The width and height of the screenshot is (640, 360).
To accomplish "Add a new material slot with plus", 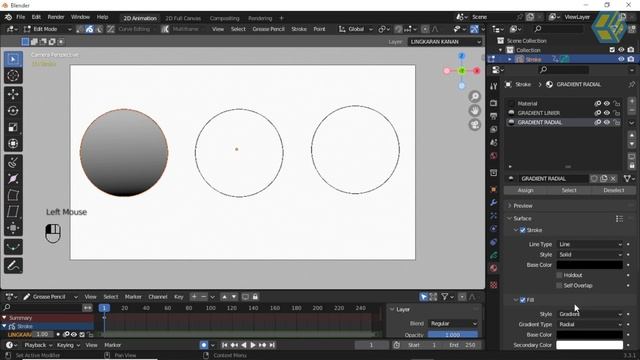I will 632,101.
